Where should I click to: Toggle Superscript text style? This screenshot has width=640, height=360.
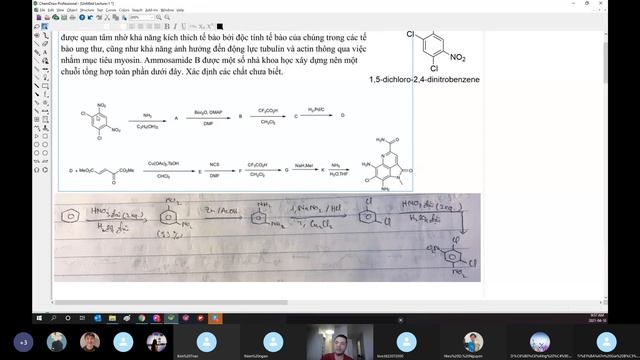(x=210, y=27)
